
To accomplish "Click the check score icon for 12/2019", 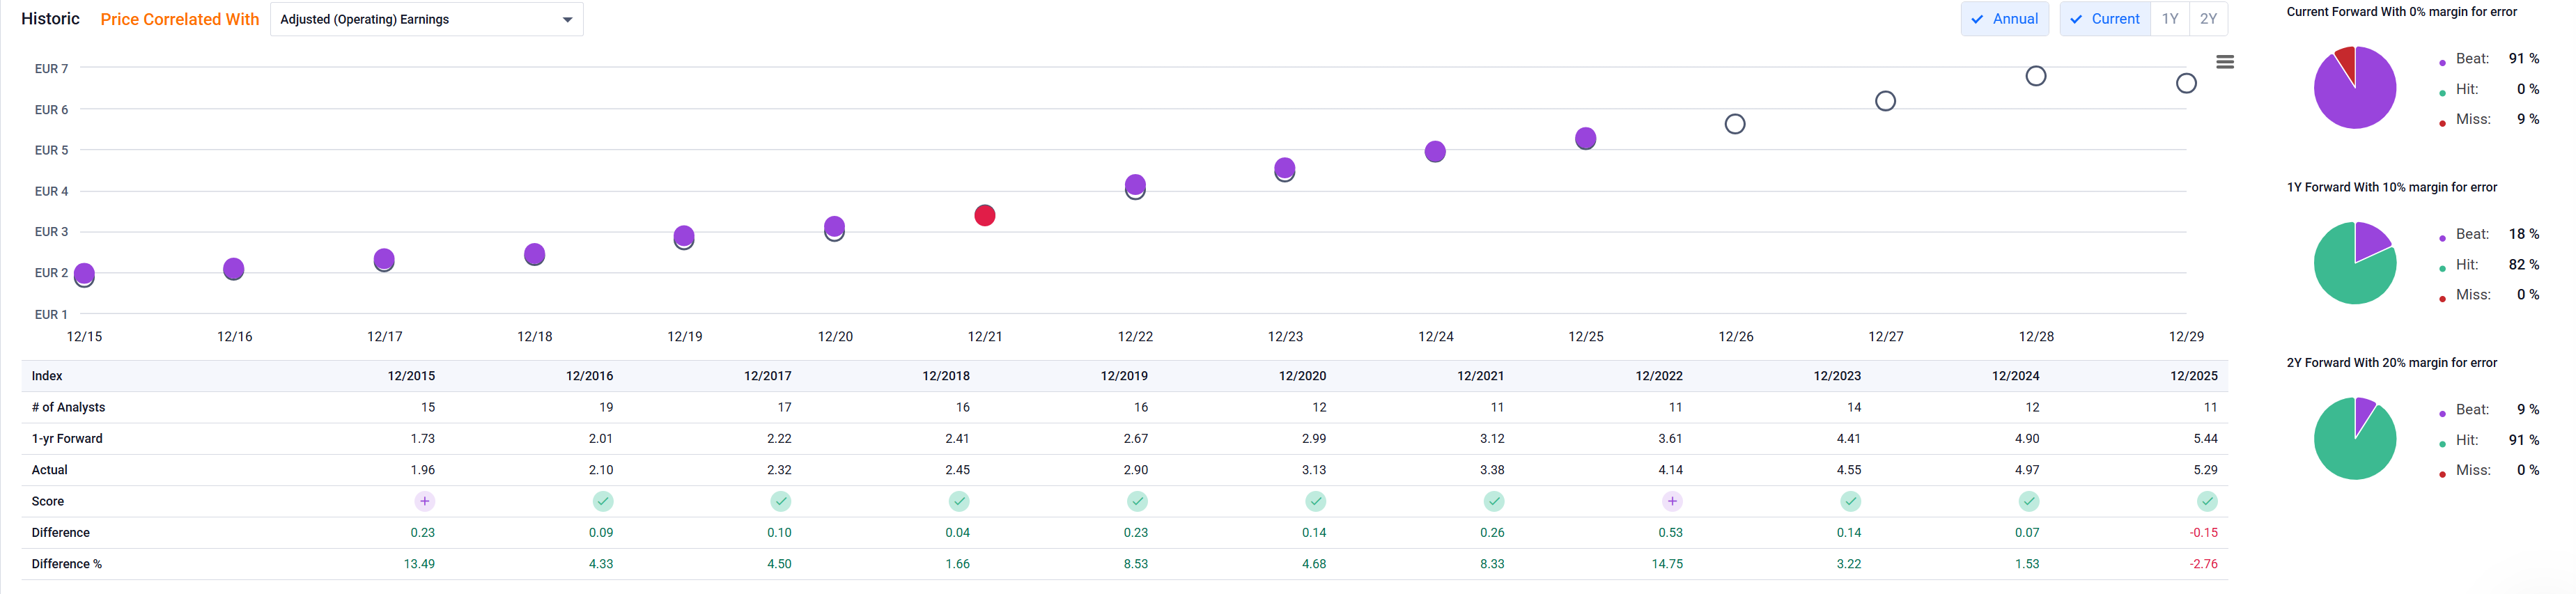I will coord(1137,501).
